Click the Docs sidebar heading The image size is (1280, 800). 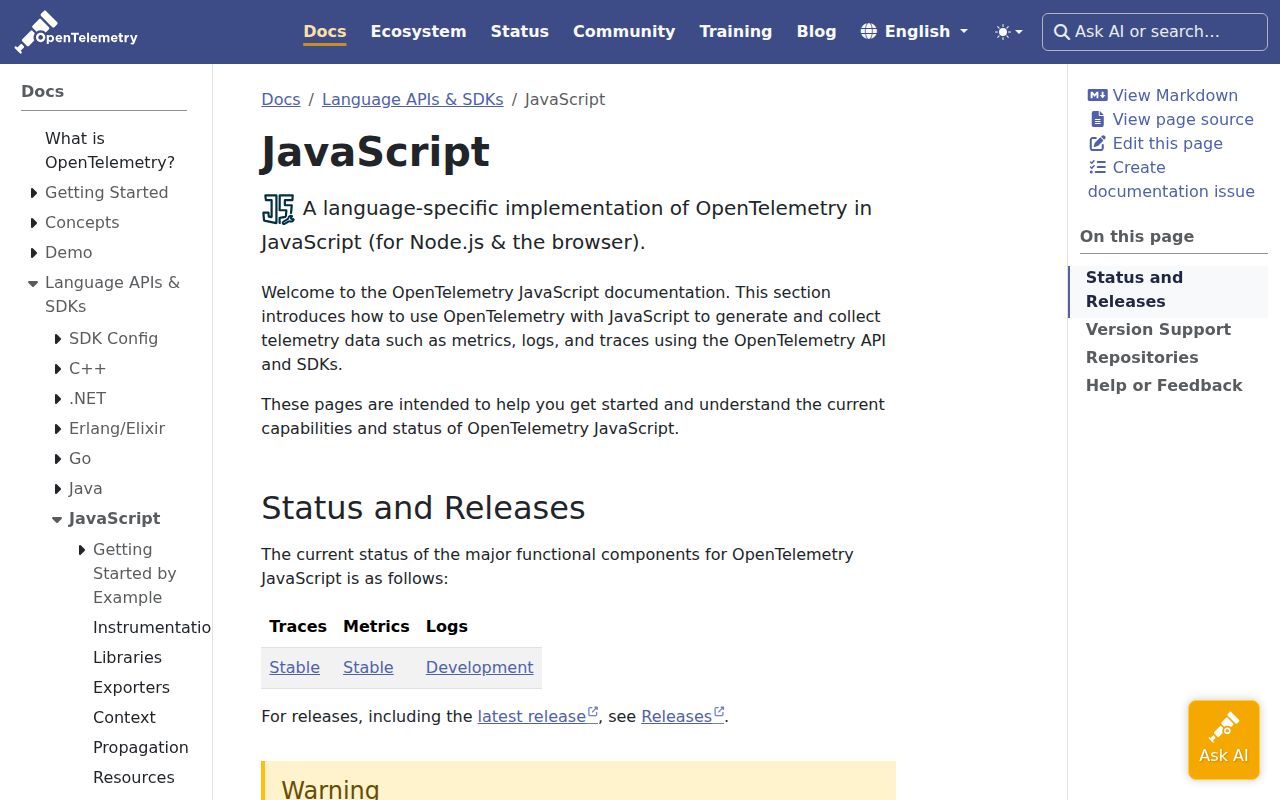42,91
